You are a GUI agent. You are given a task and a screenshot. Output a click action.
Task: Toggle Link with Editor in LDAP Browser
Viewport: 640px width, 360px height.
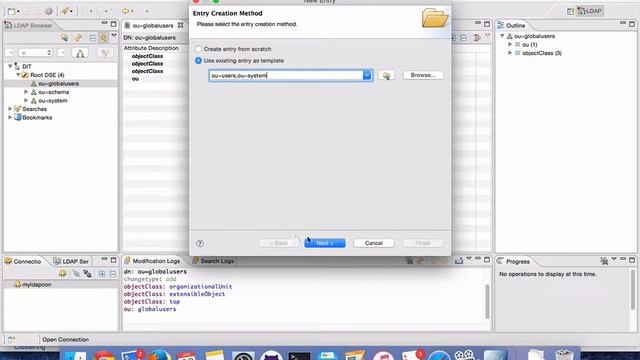[104, 38]
